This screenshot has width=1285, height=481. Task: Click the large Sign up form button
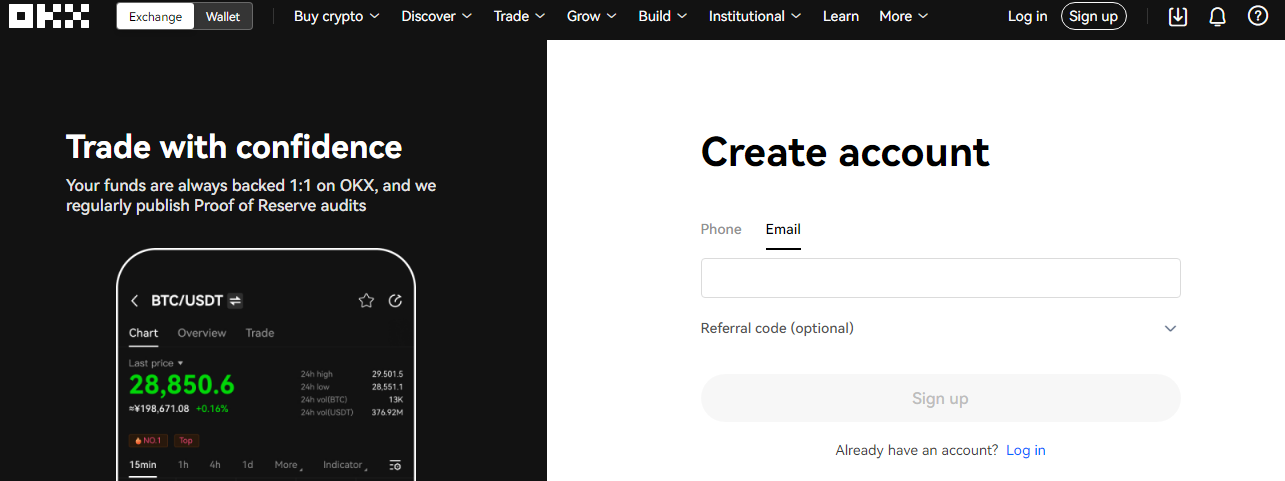[x=940, y=398]
